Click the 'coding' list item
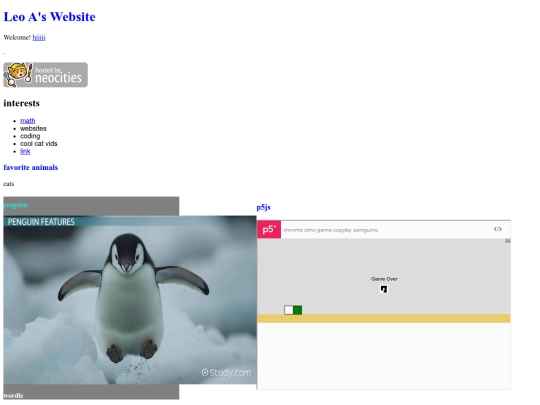The image size is (540, 405). coord(30,136)
